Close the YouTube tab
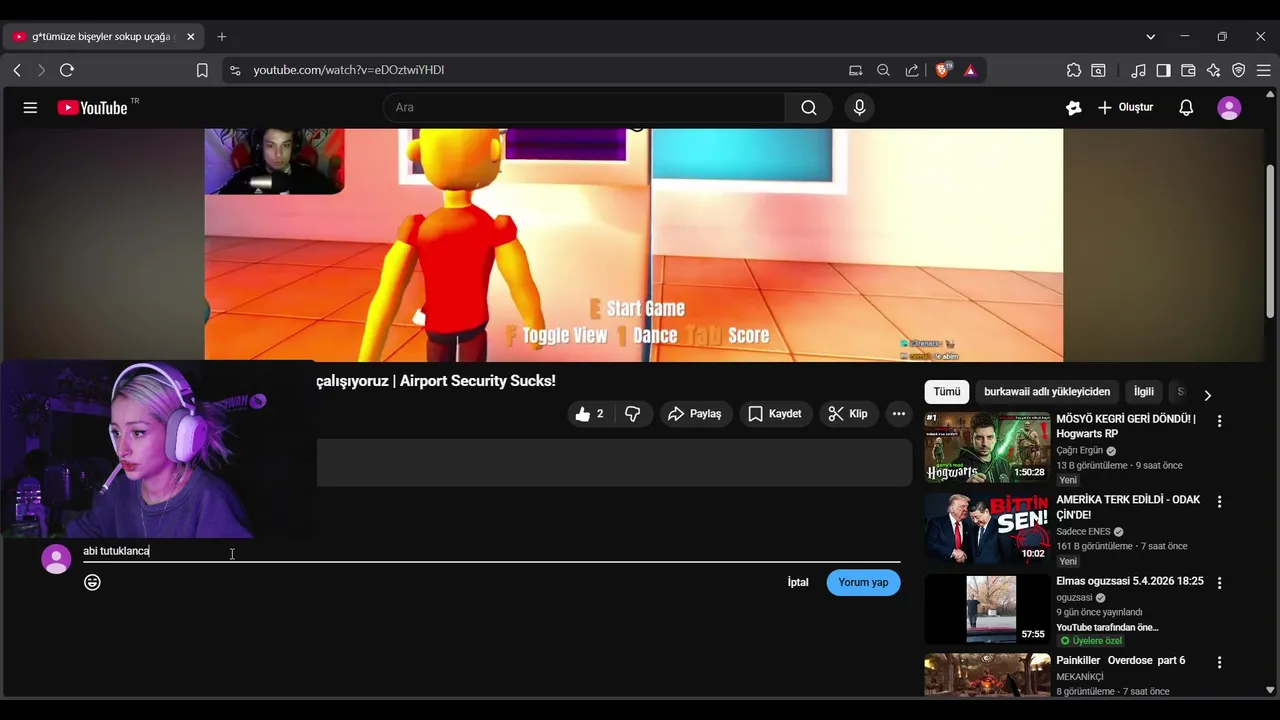The width and height of the screenshot is (1280, 720). coord(190,37)
